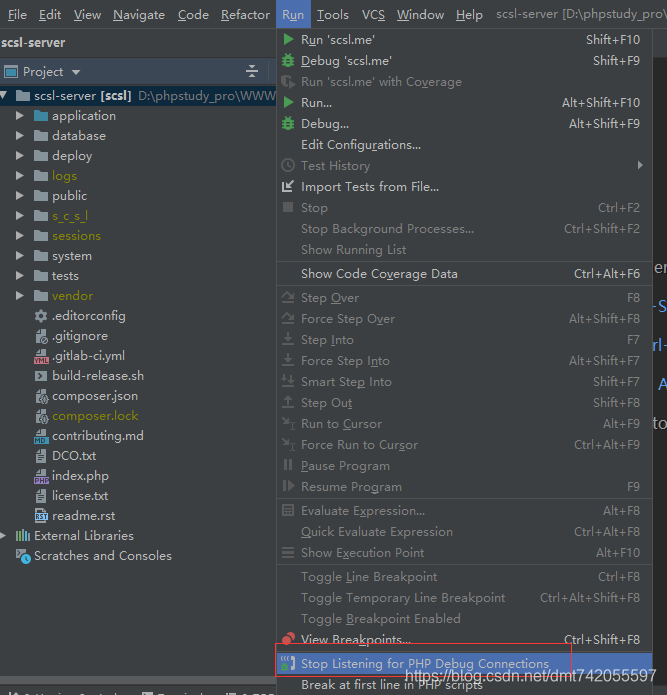Screen dimensions: 667x695
Task: Open the Code menu
Action: pyautogui.click(x=193, y=15)
